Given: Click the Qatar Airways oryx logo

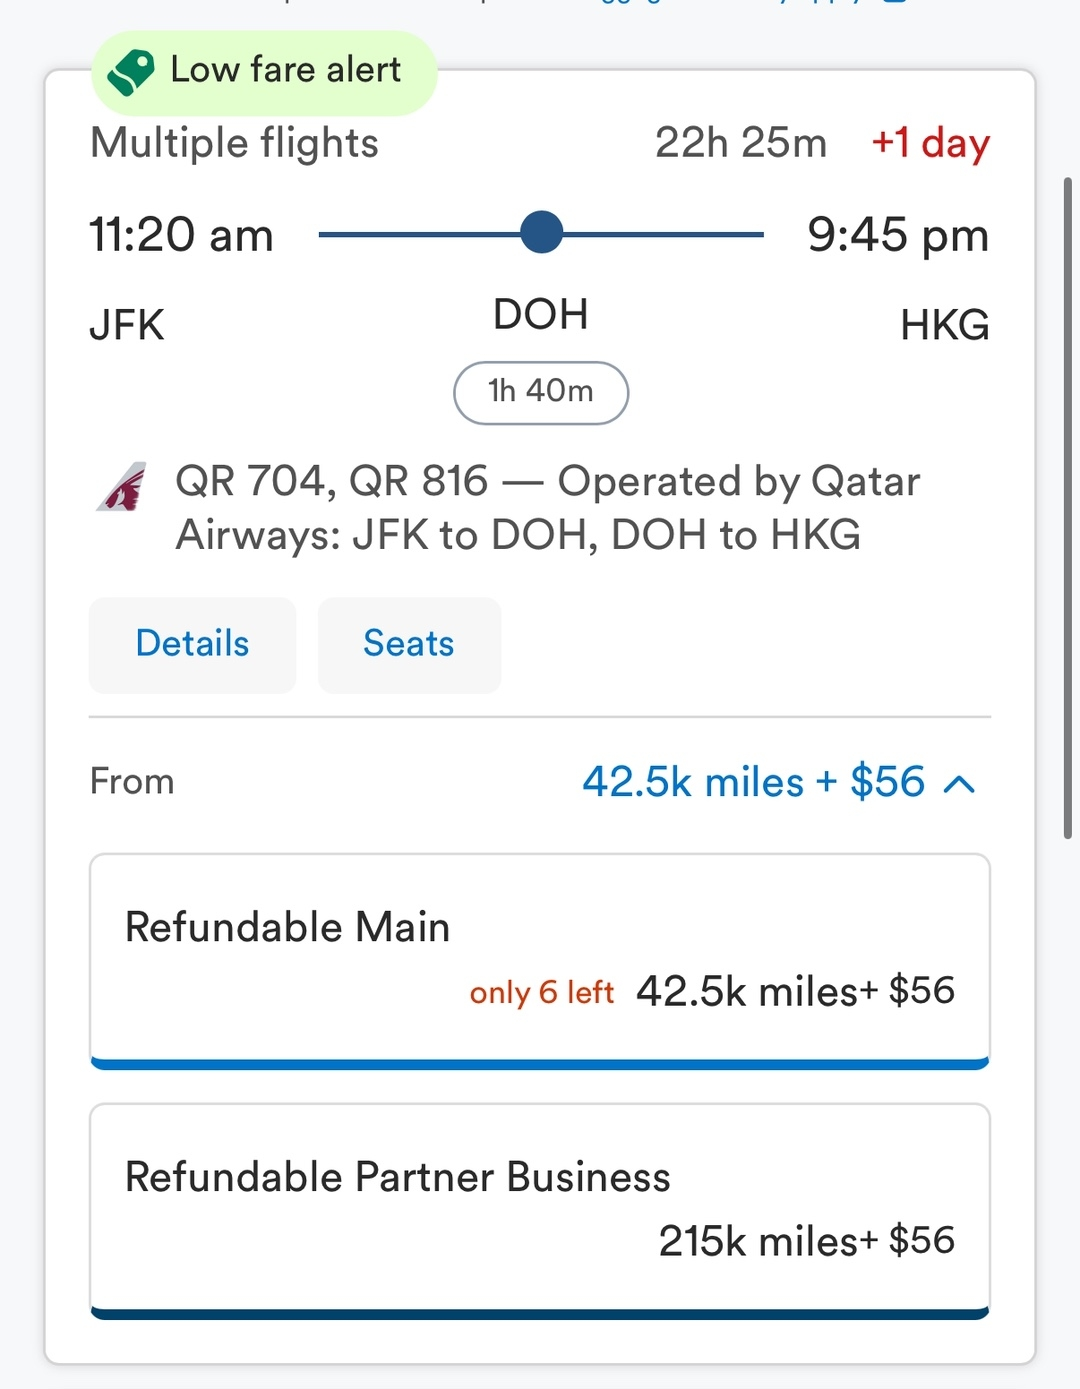Looking at the screenshot, I should click(121, 487).
